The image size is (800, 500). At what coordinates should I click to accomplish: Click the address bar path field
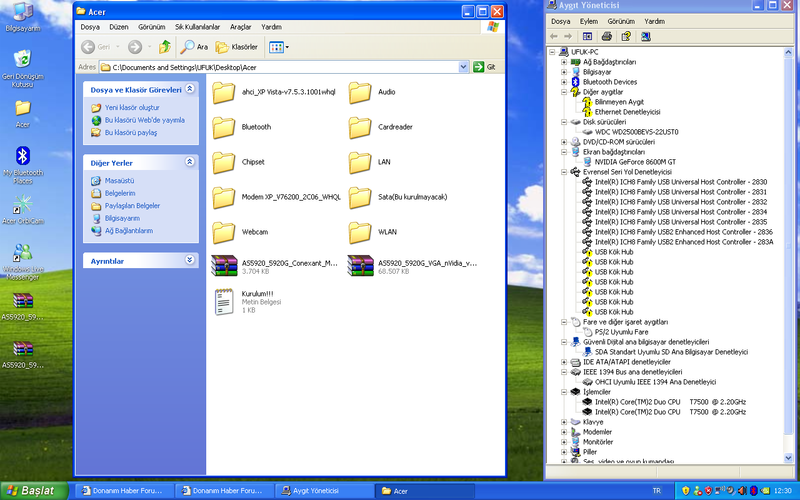pos(280,67)
